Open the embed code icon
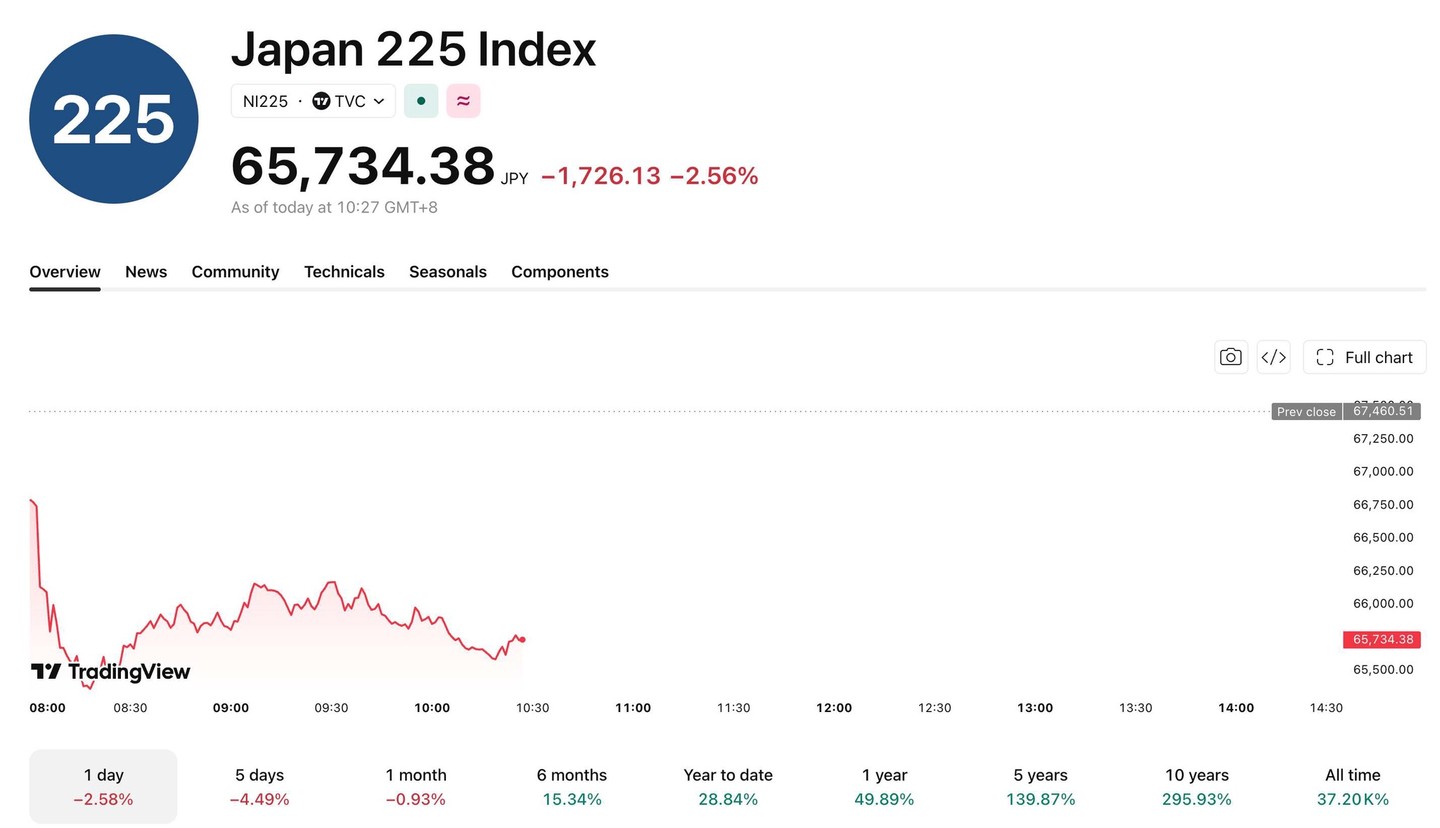This screenshot has height=828, width=1440. [x=1273, y=357]
